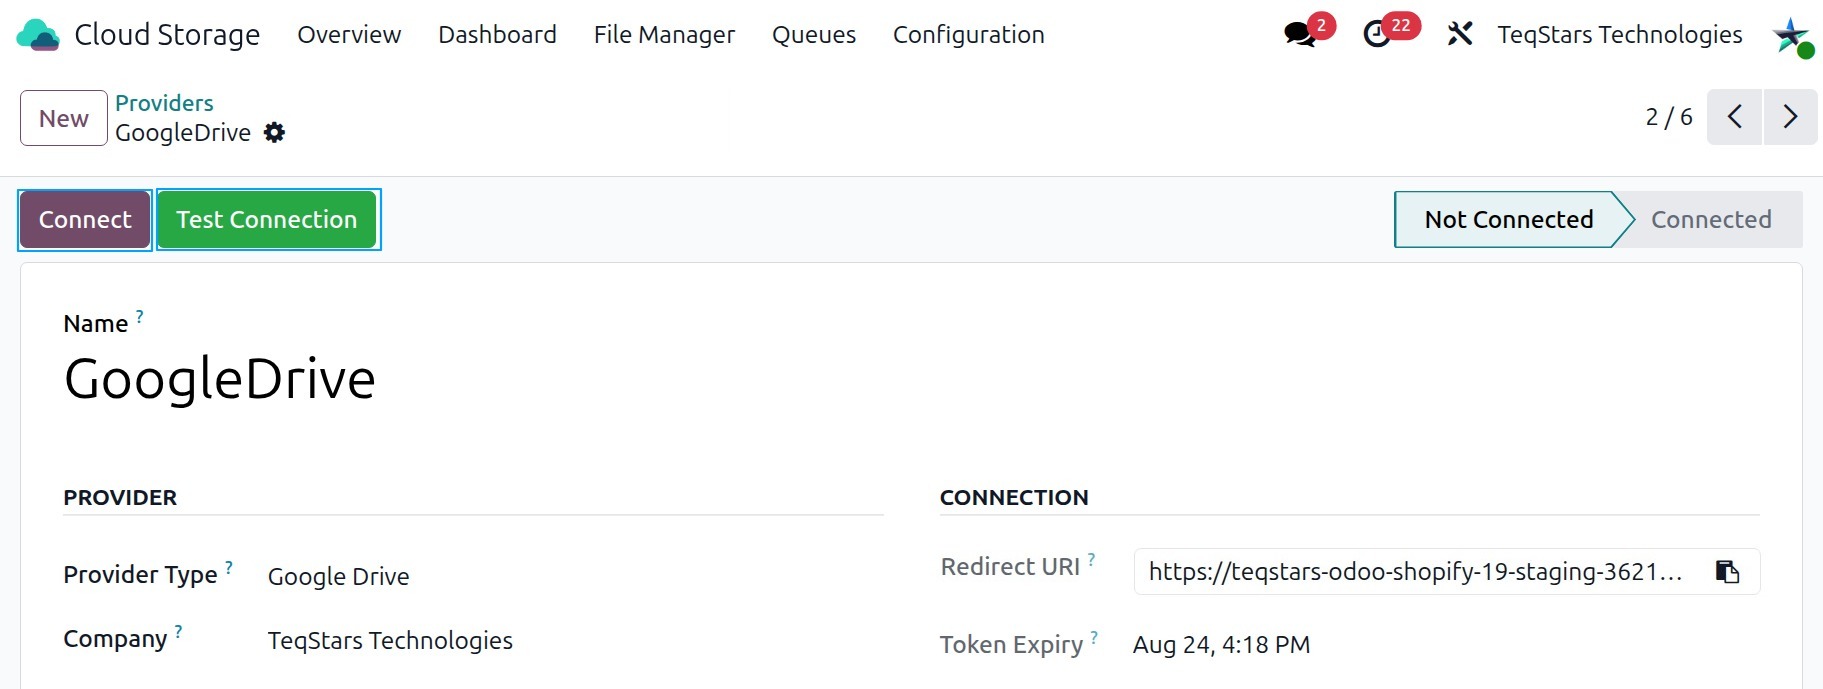The height and width of the screenshot is (689, 1823).
Task: Go to previous record arrow
Action: pos(1734,117)
